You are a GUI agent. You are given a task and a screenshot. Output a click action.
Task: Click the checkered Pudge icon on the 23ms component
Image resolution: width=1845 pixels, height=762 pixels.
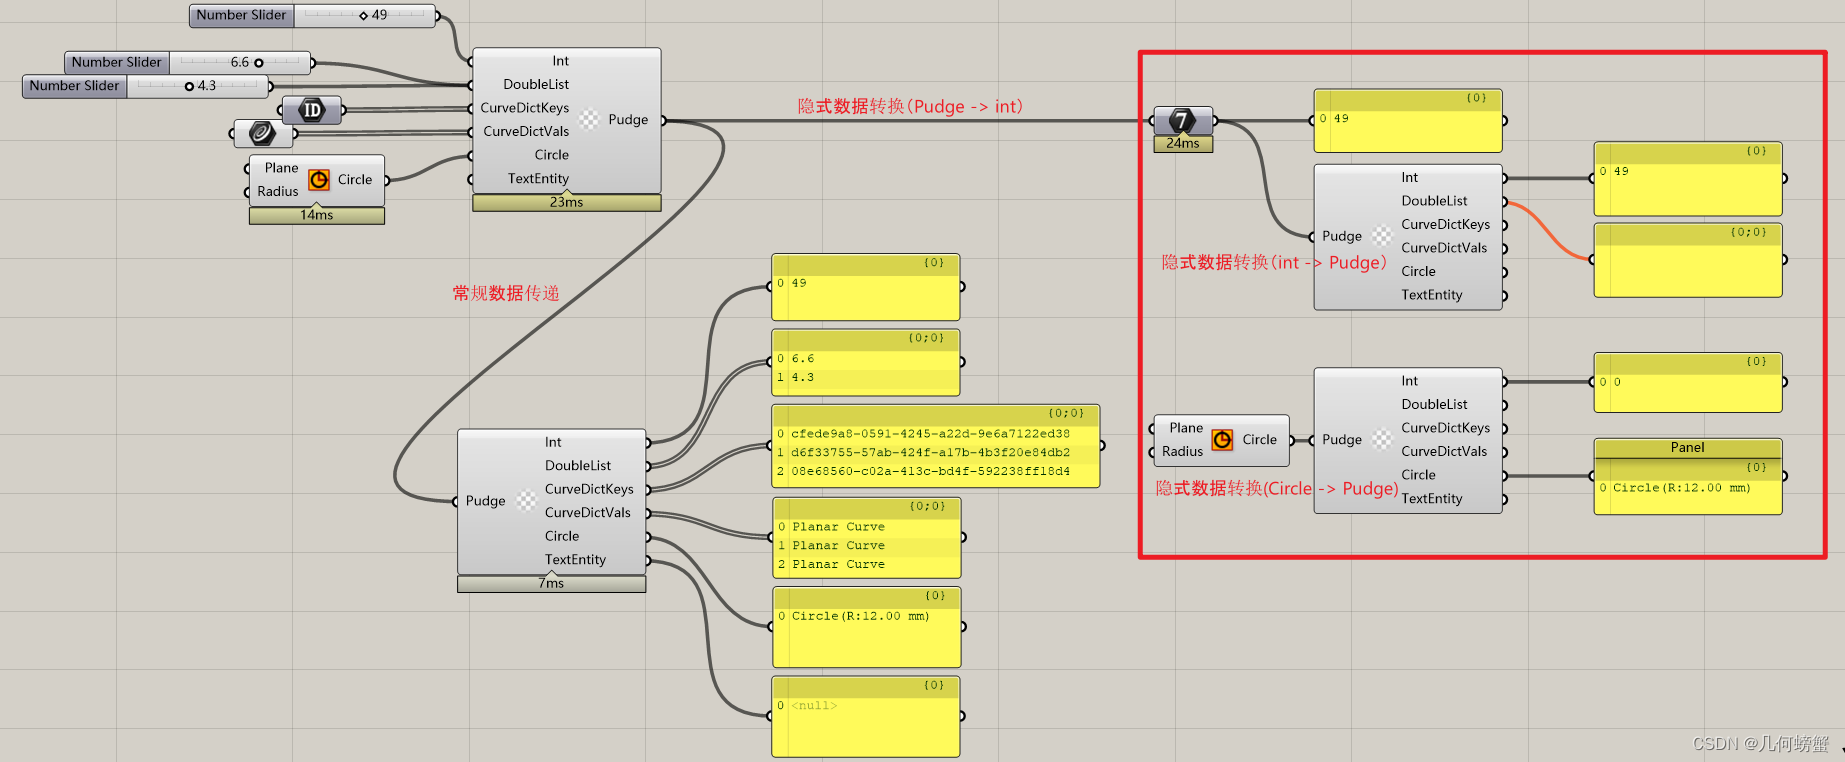click(590, 119)
